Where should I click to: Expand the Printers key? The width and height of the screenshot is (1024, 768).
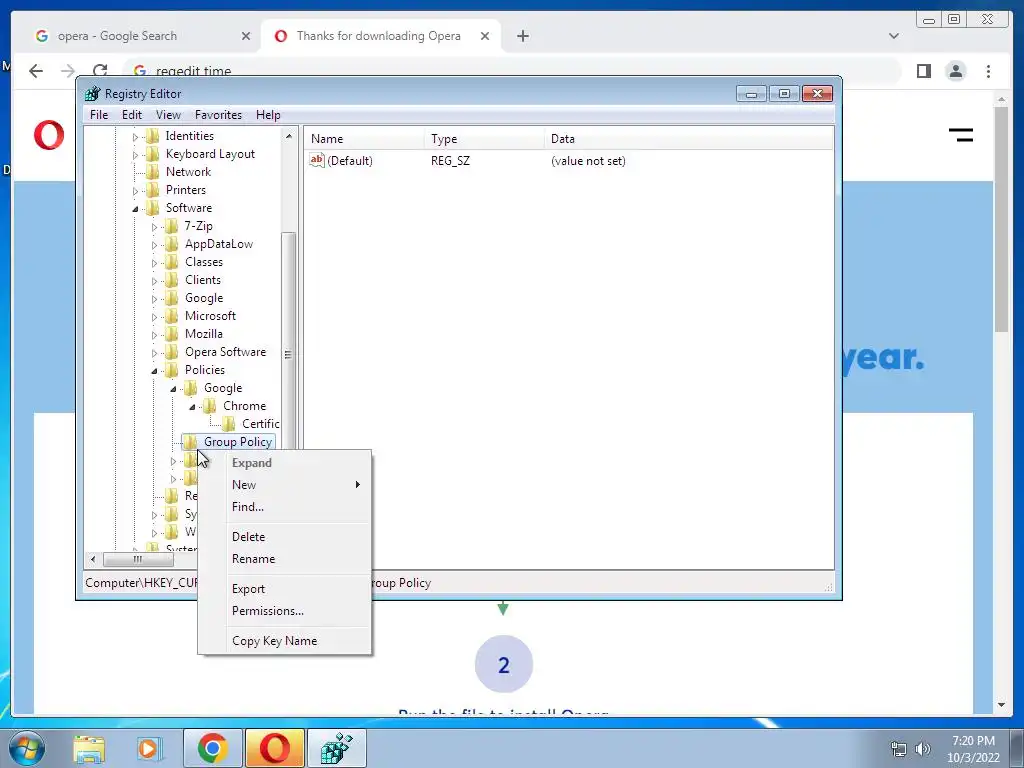(135, 191)
